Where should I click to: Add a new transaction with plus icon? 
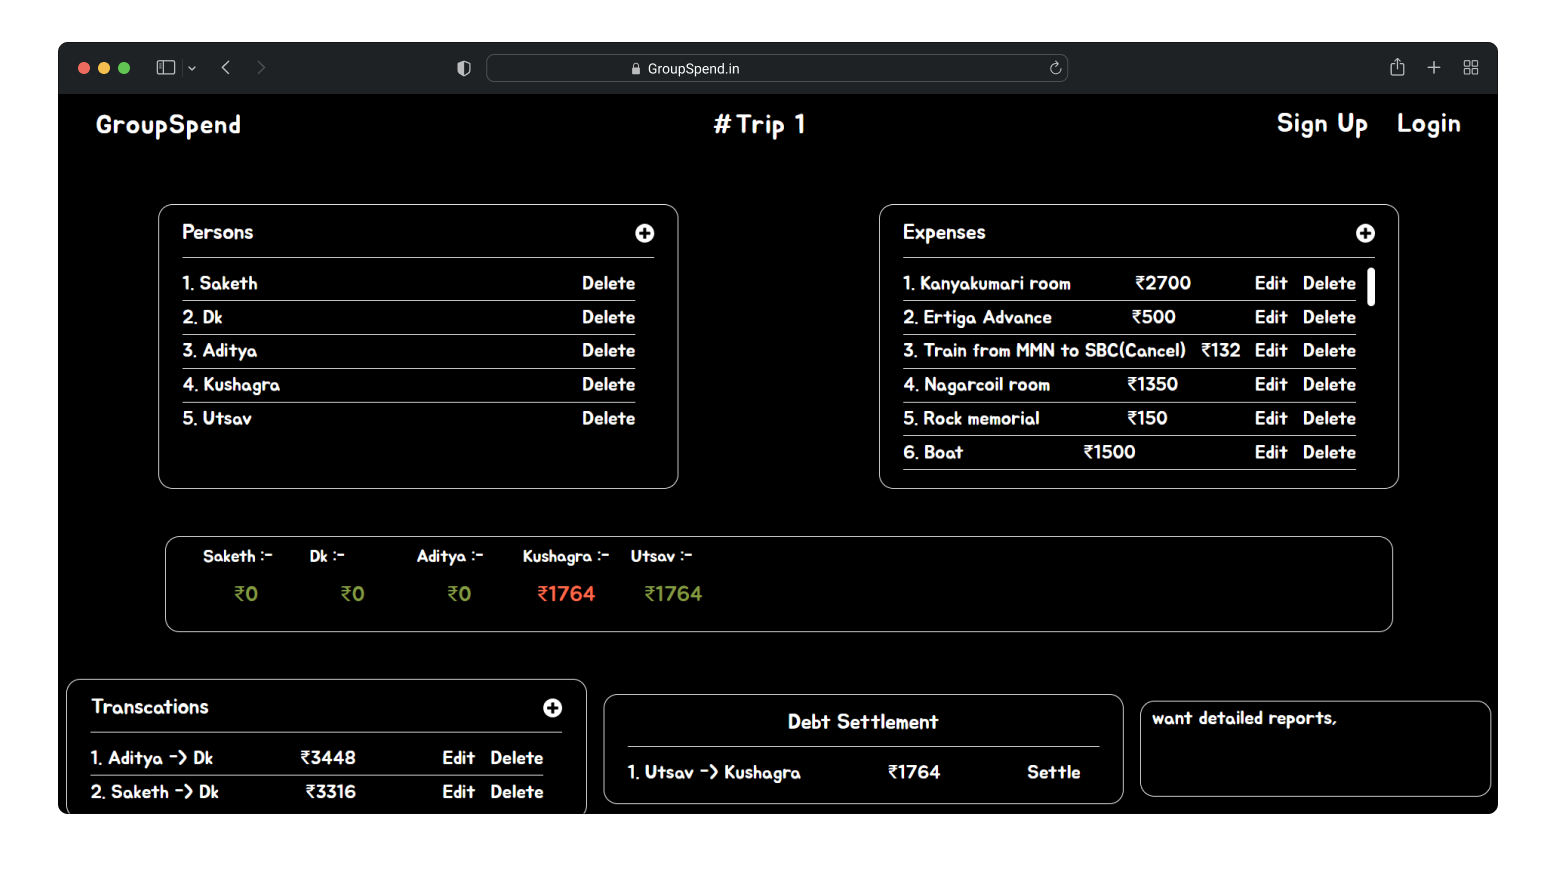[x=552, y=708]
